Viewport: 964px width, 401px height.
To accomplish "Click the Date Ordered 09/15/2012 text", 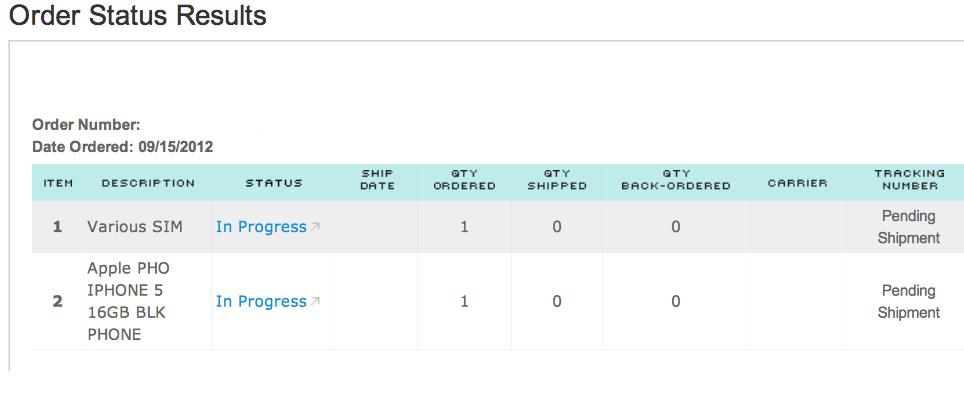I will [122, 147].
